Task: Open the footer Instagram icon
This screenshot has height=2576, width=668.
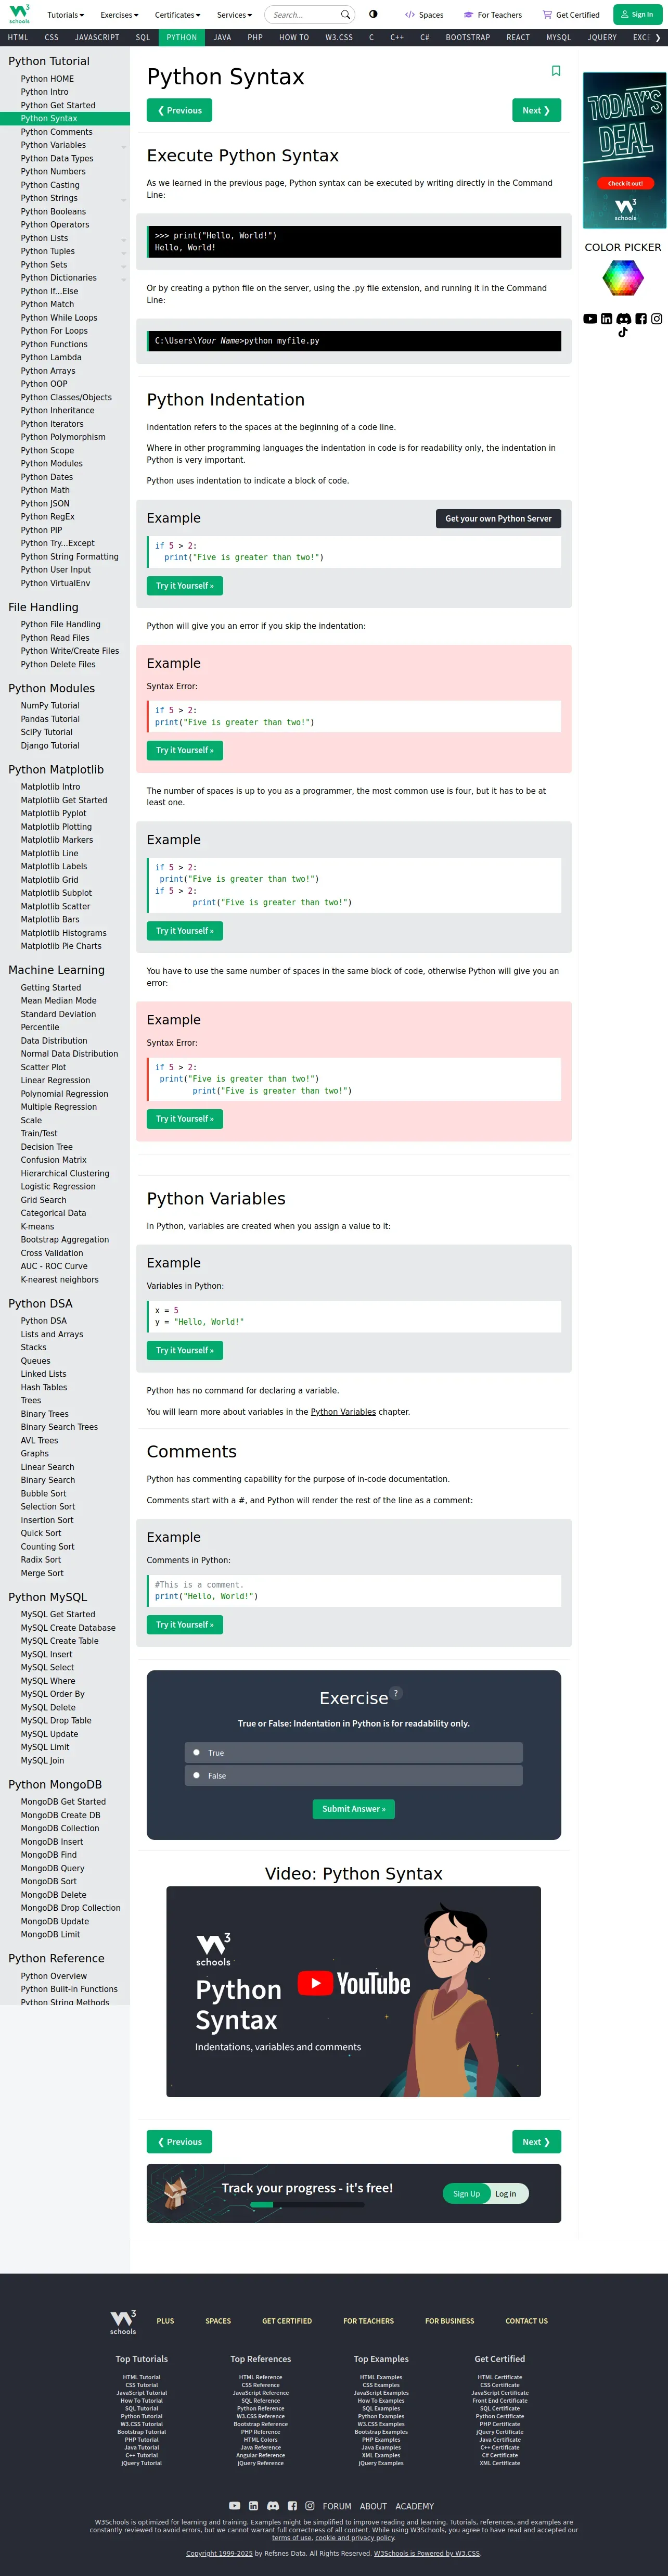Action: pos(310,2506)
